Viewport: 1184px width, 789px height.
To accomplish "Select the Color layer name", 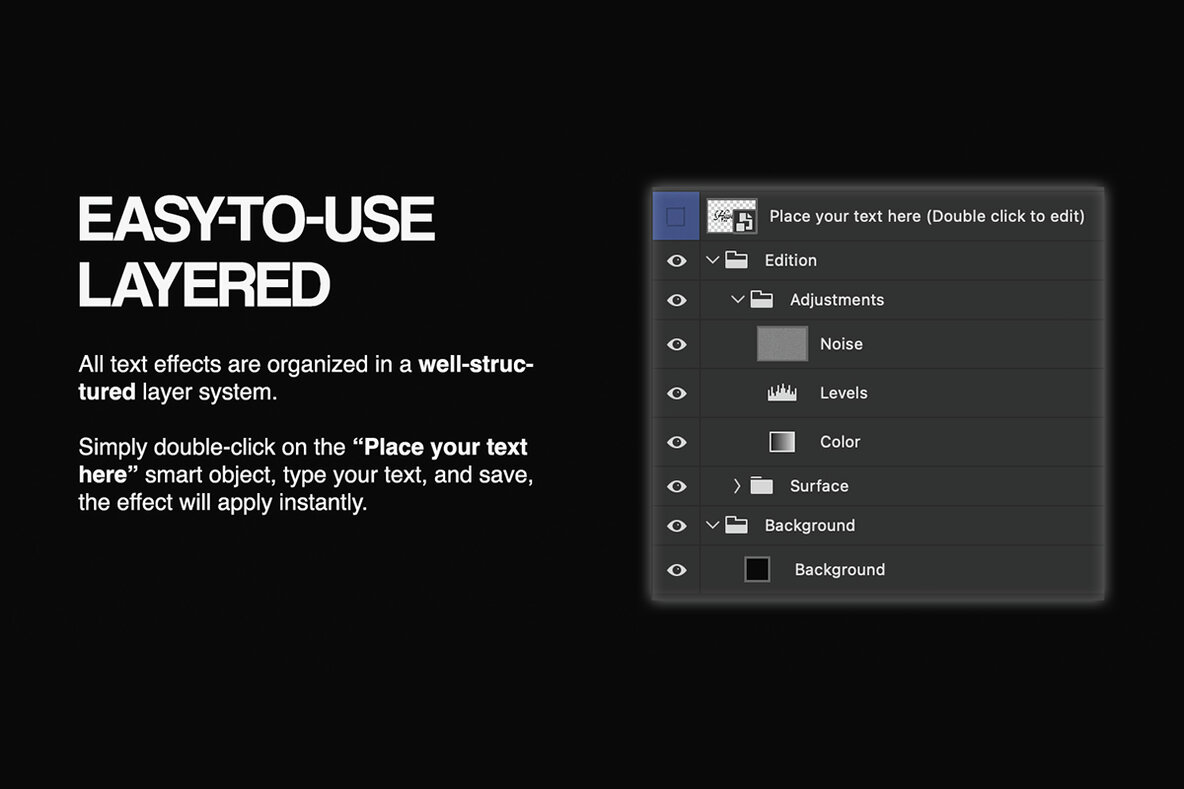I will (840, 442).
